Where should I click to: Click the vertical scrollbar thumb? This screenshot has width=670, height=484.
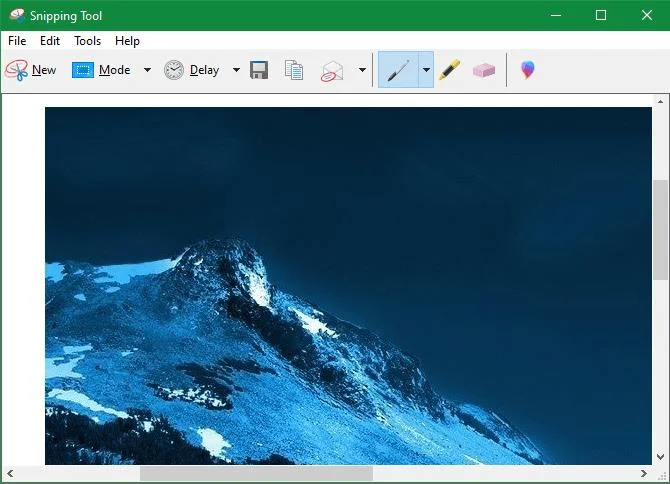click(660, 230)
